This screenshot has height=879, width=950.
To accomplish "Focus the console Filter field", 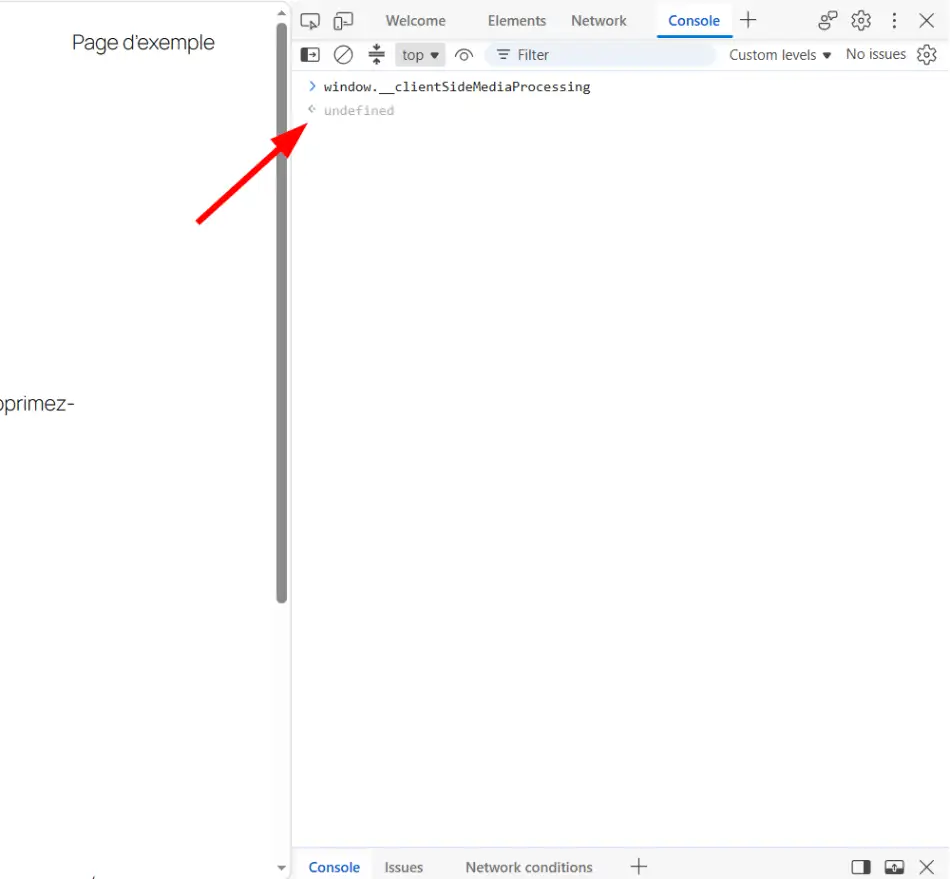I will point(600,55).
